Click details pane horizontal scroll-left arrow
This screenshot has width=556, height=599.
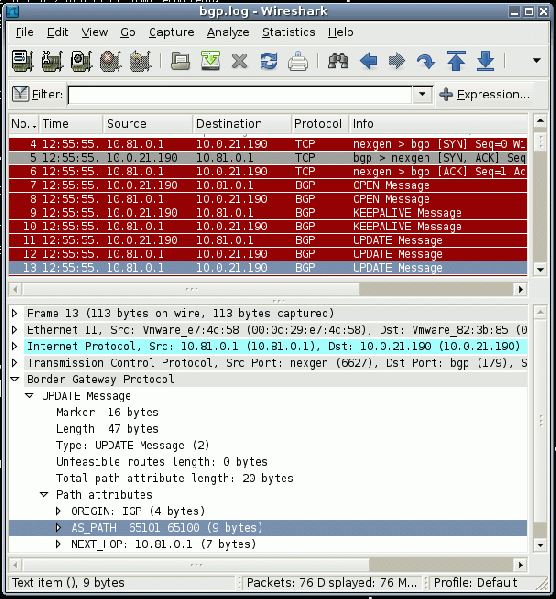(x=15, y=565)
